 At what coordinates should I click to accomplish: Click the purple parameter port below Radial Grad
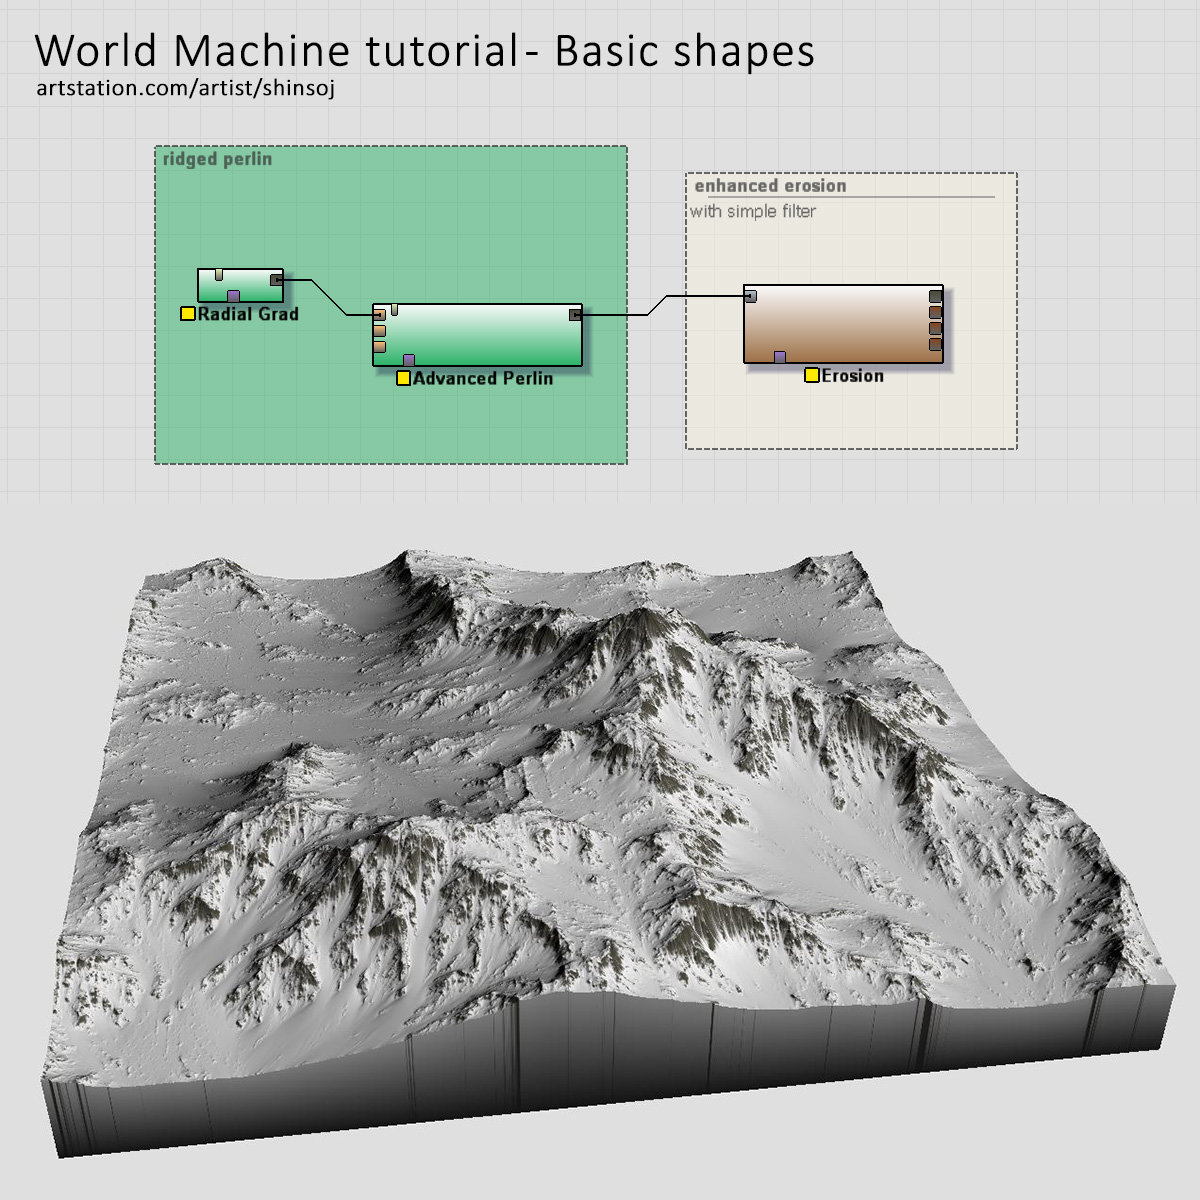233,295
